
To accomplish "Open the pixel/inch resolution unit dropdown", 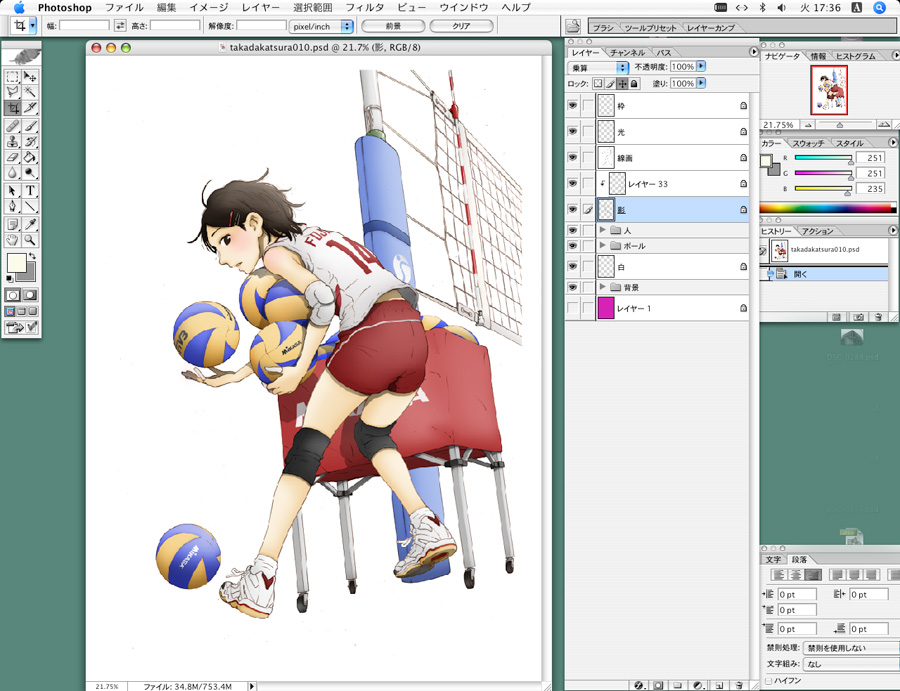I will [x=321, y=26].
